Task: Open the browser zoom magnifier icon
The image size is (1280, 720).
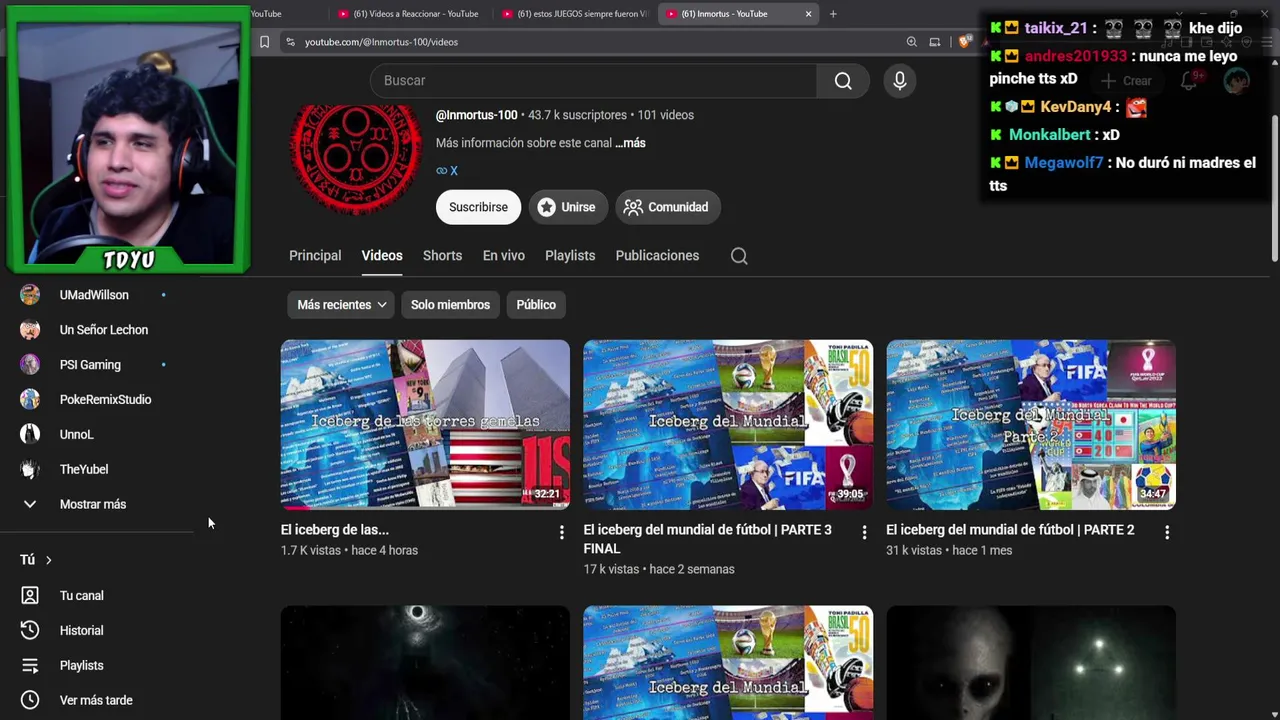Action: coord(911,42)
